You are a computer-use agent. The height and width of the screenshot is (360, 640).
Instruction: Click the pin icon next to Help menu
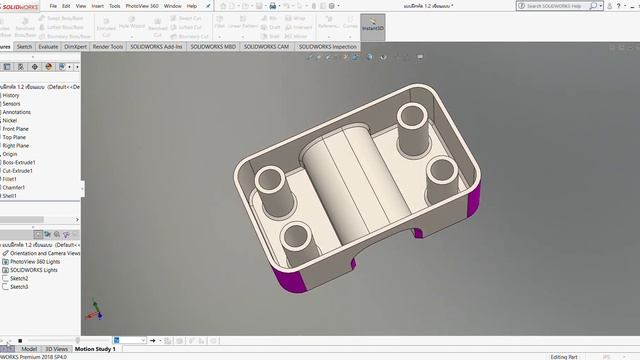[208, 6]
